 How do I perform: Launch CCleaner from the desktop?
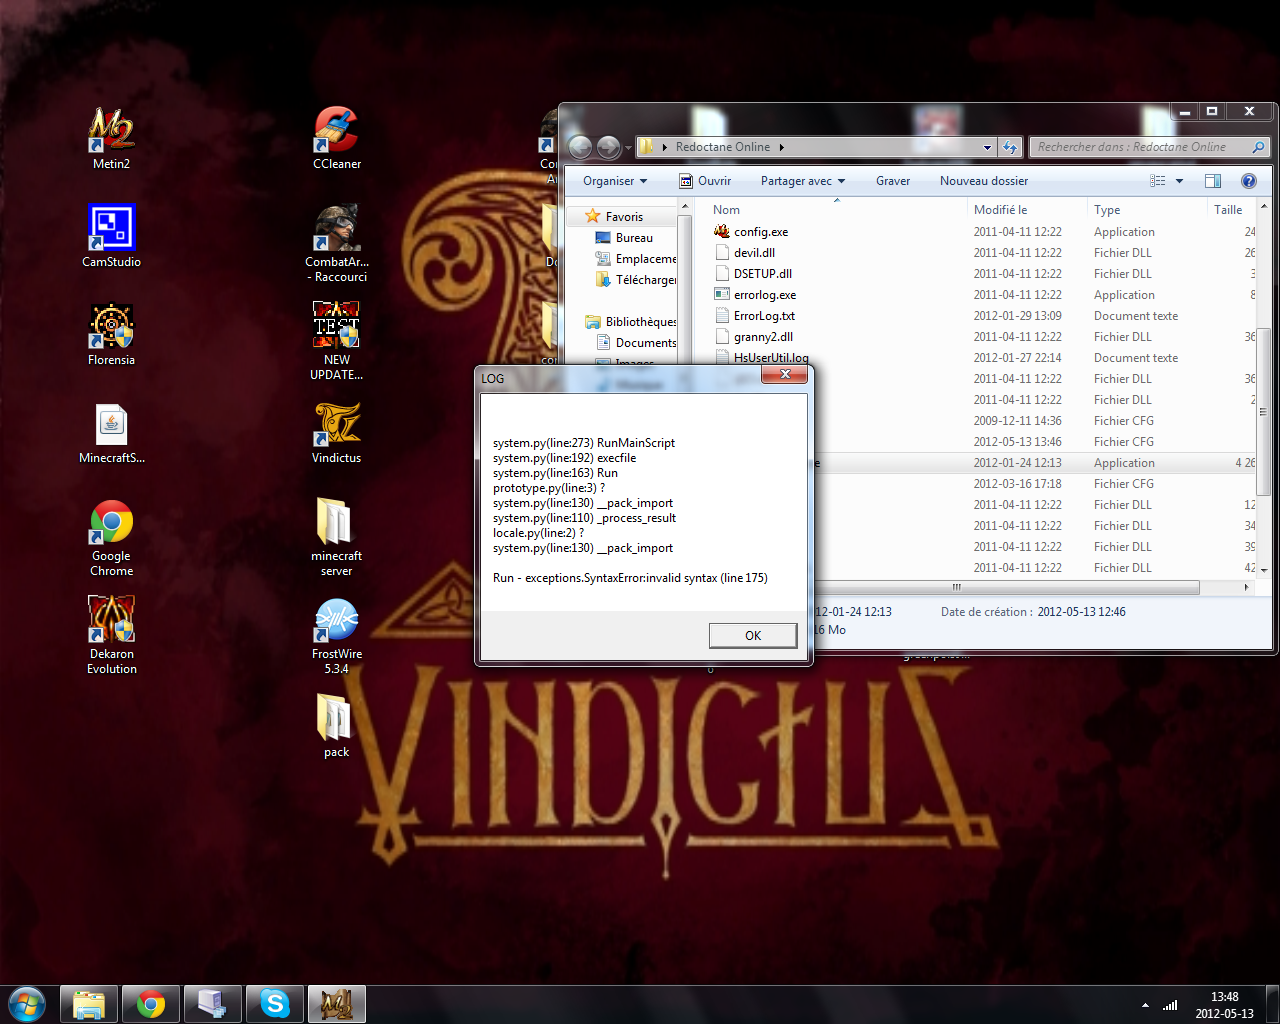tap(337, 139)
